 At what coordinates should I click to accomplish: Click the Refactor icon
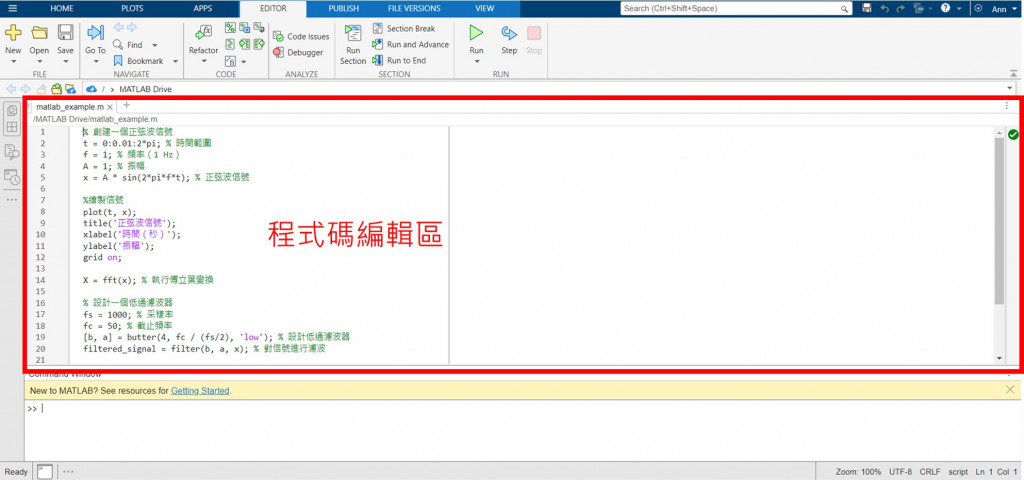tap(204, 33)
